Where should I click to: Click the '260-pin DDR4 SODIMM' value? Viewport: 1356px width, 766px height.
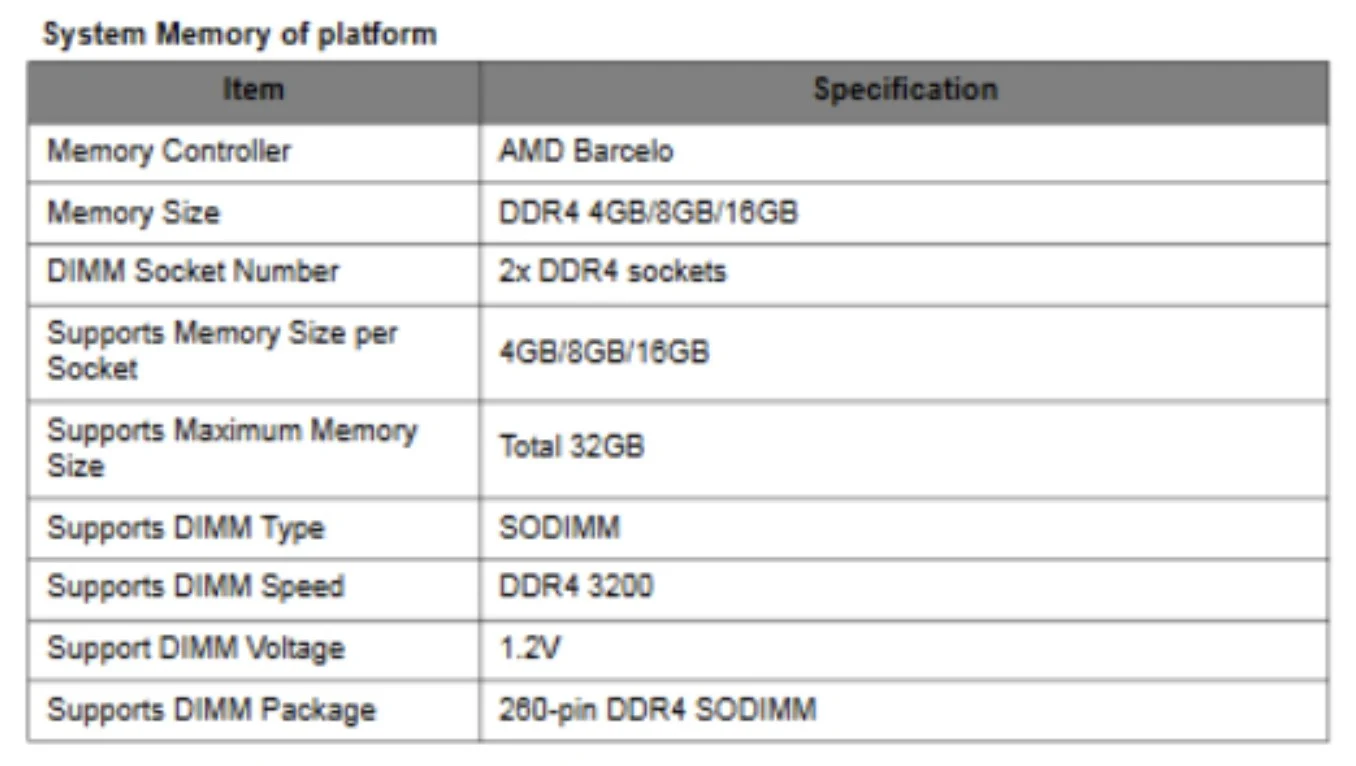point(657,710)
